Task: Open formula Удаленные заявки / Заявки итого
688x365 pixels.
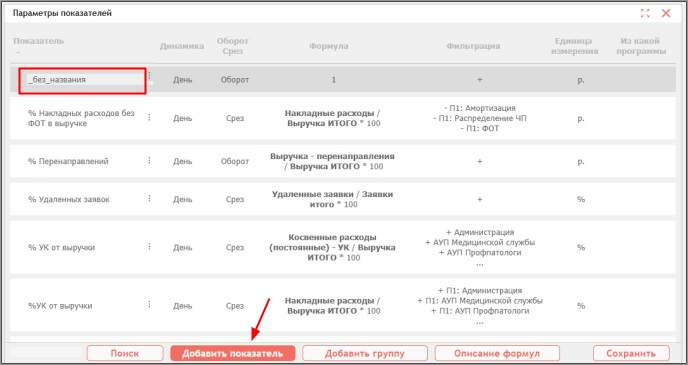Action: 333,199
